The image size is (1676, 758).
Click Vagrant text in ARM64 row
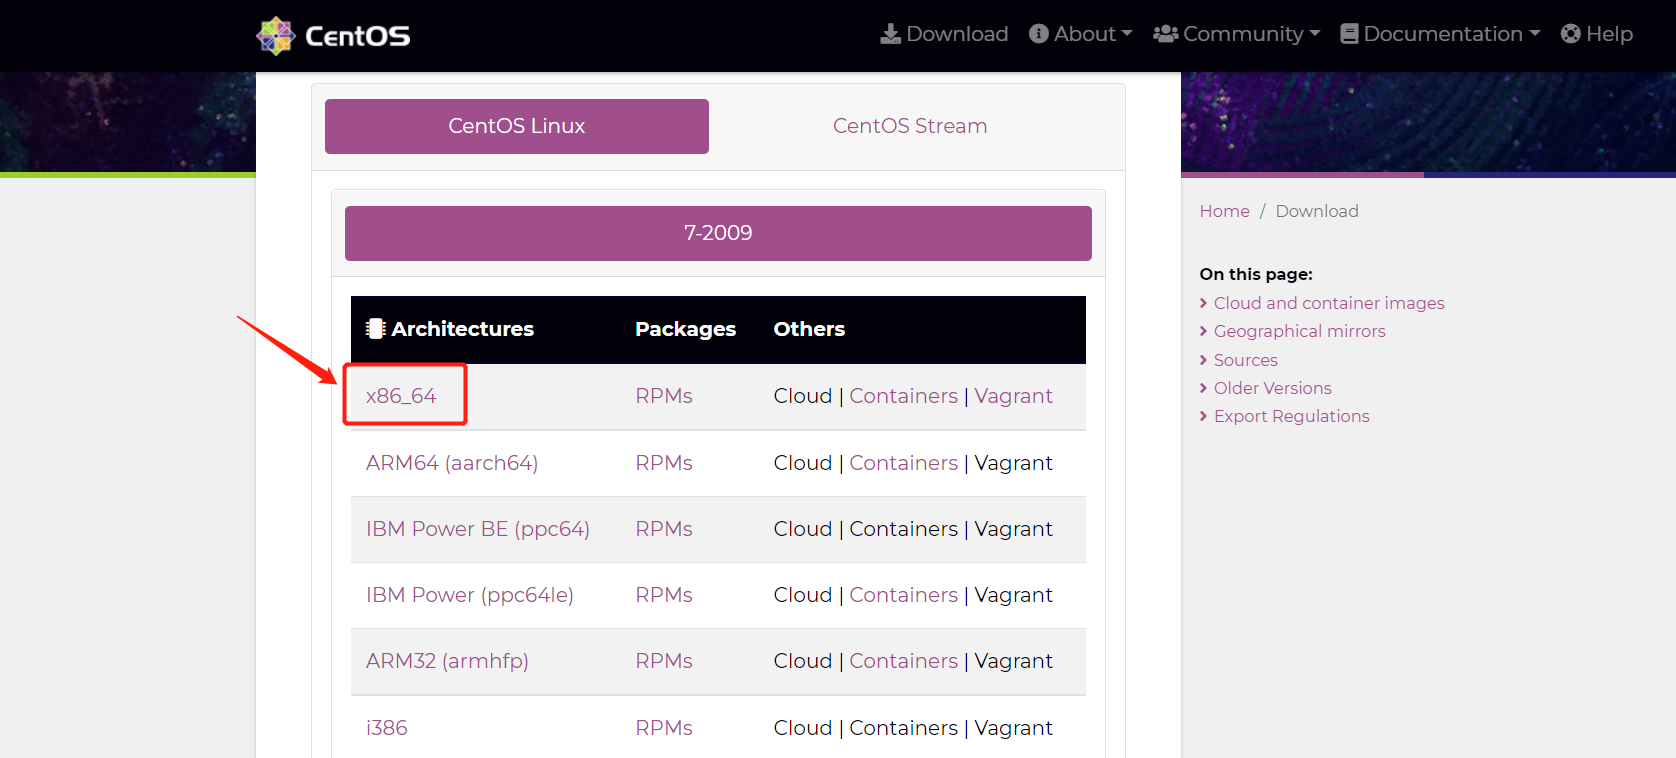tap(1014, 463)
